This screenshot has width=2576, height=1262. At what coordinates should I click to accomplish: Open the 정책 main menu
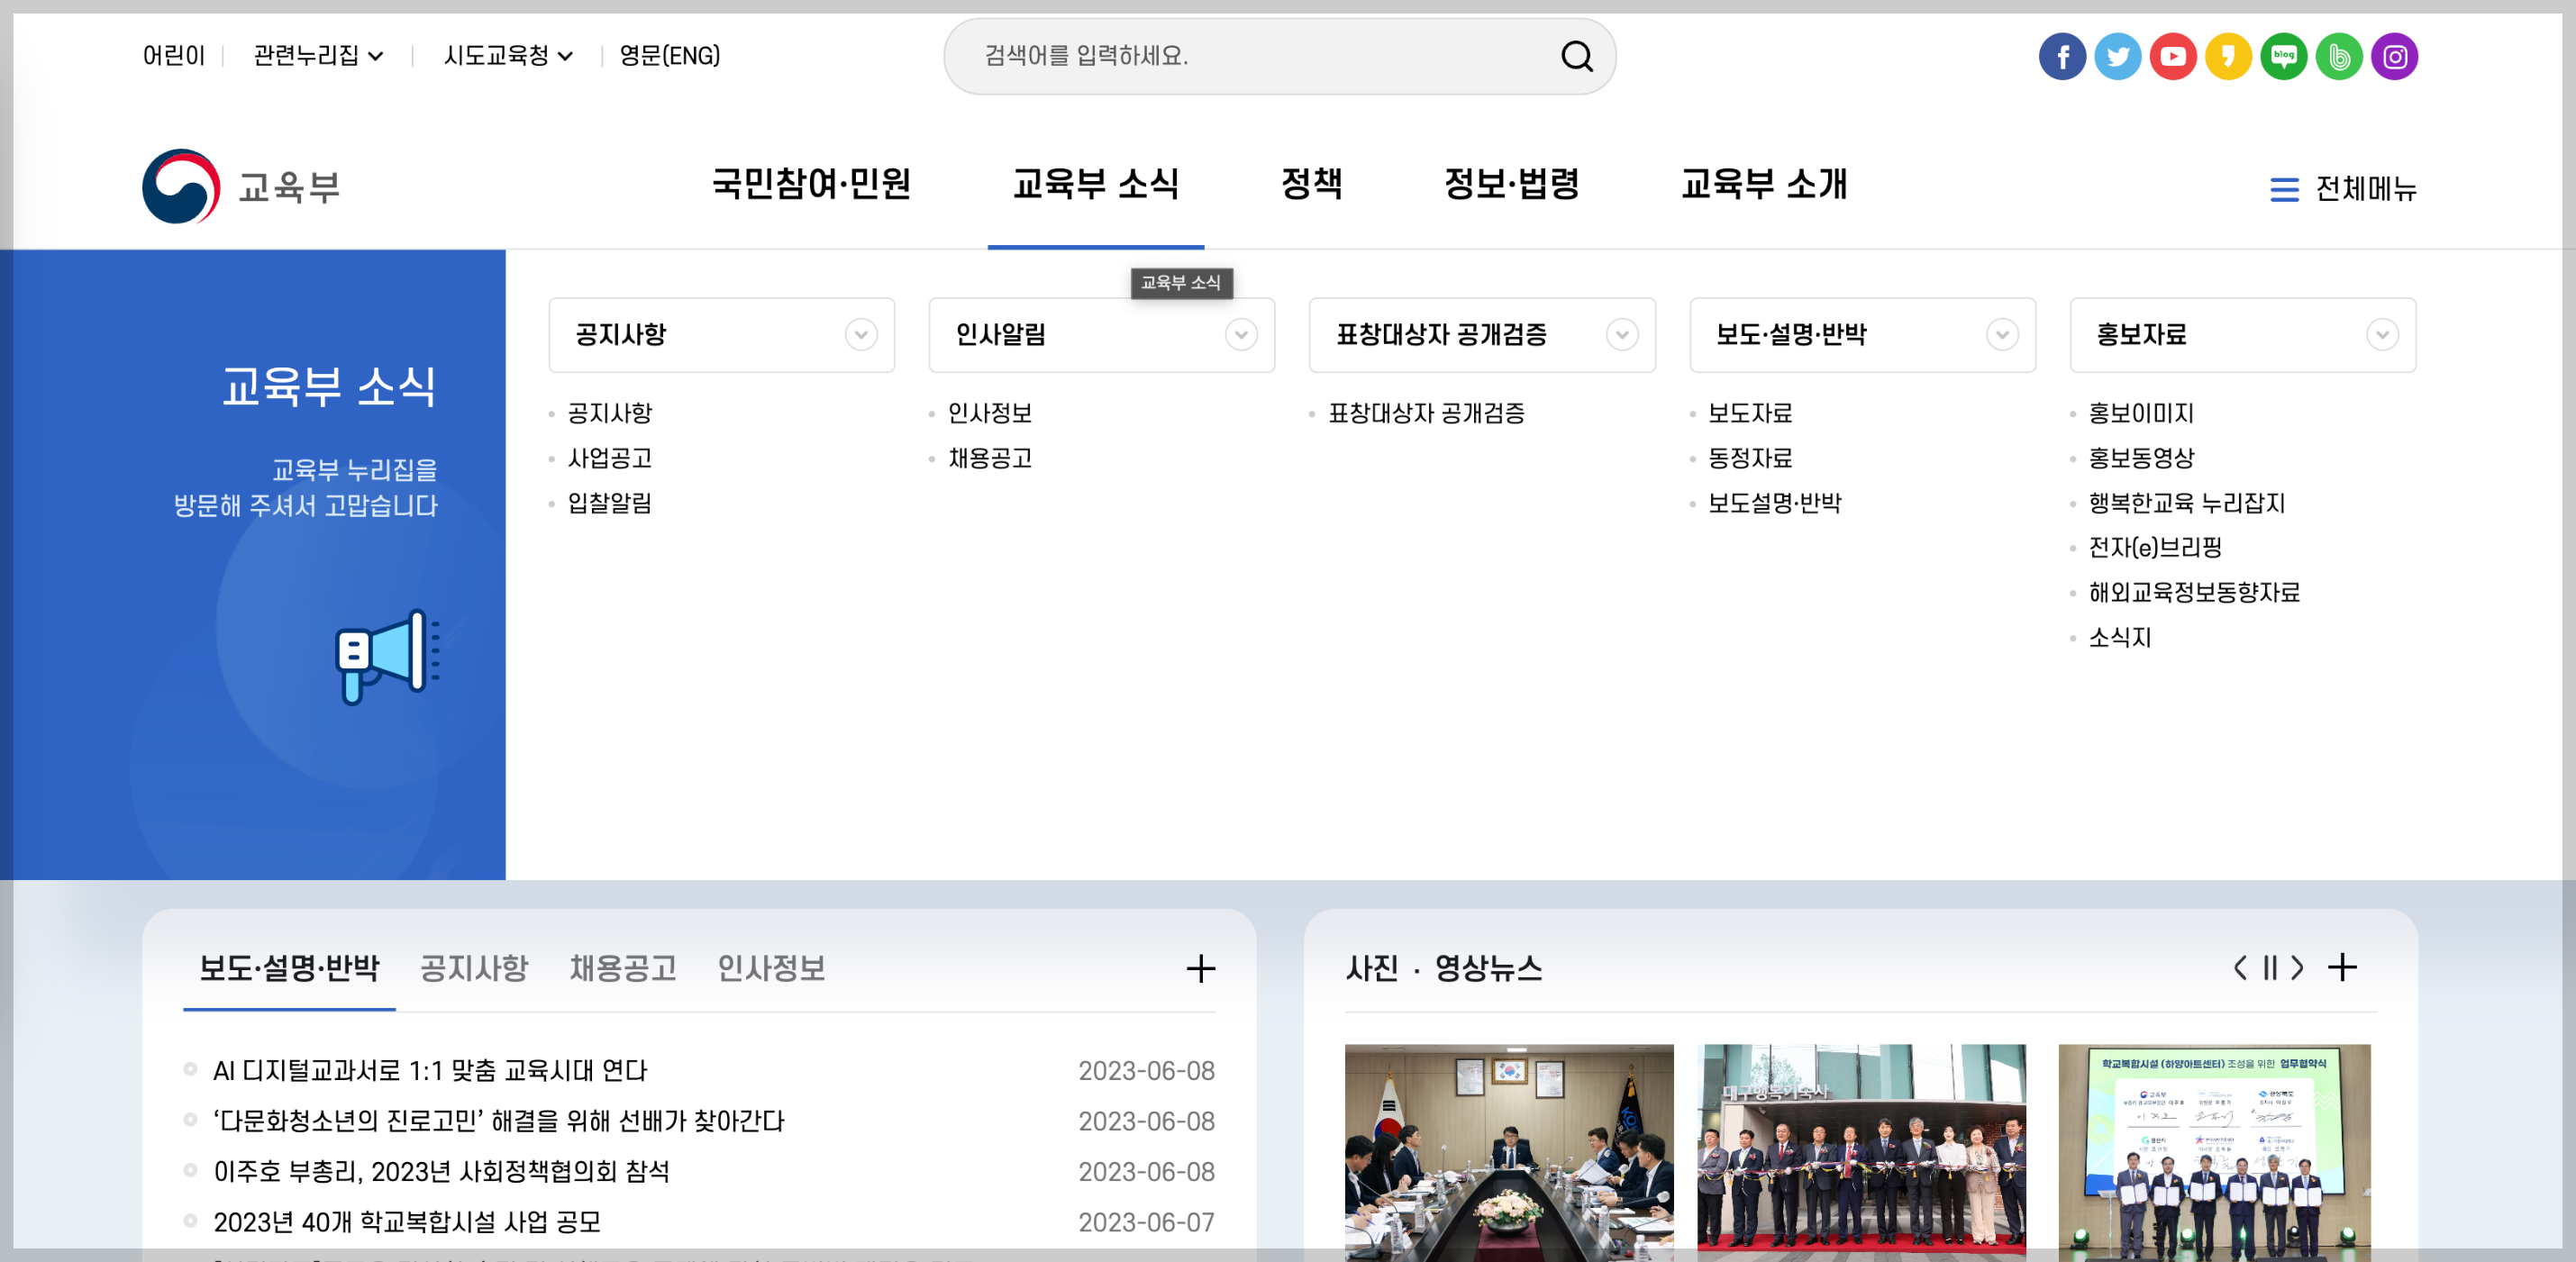point(1311,184)
